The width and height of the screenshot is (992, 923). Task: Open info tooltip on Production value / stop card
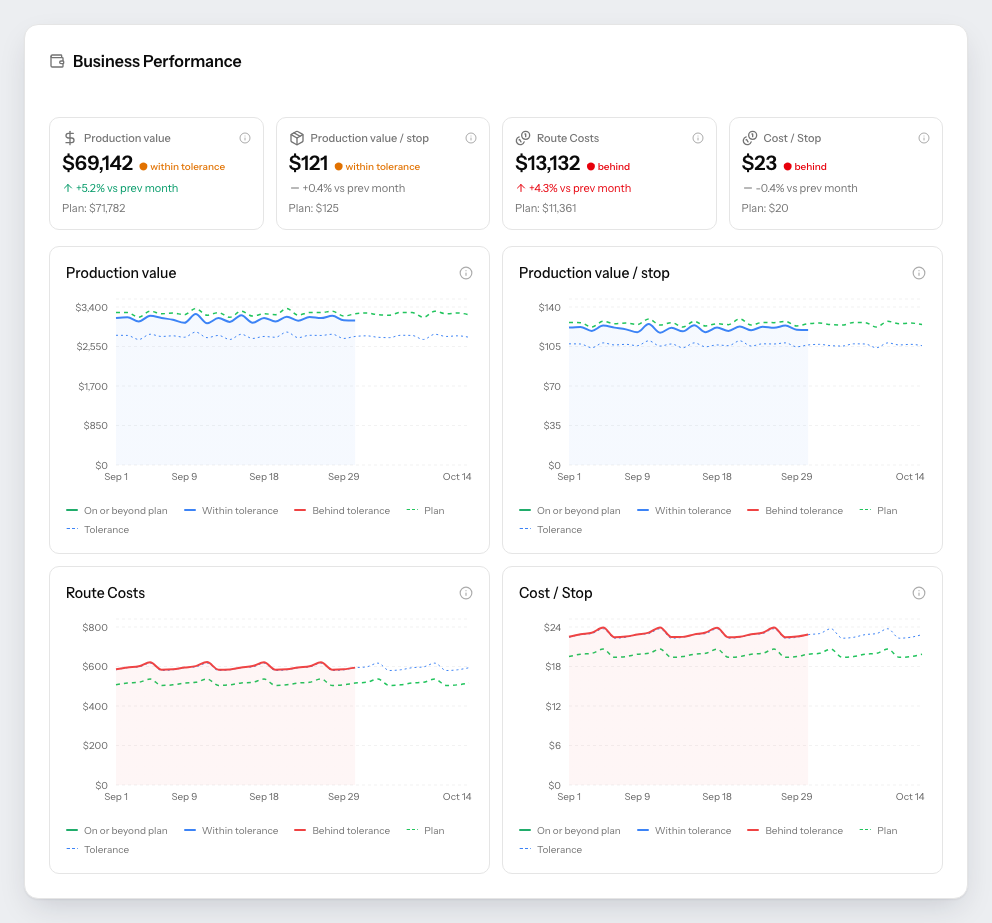tap(471, 138)
